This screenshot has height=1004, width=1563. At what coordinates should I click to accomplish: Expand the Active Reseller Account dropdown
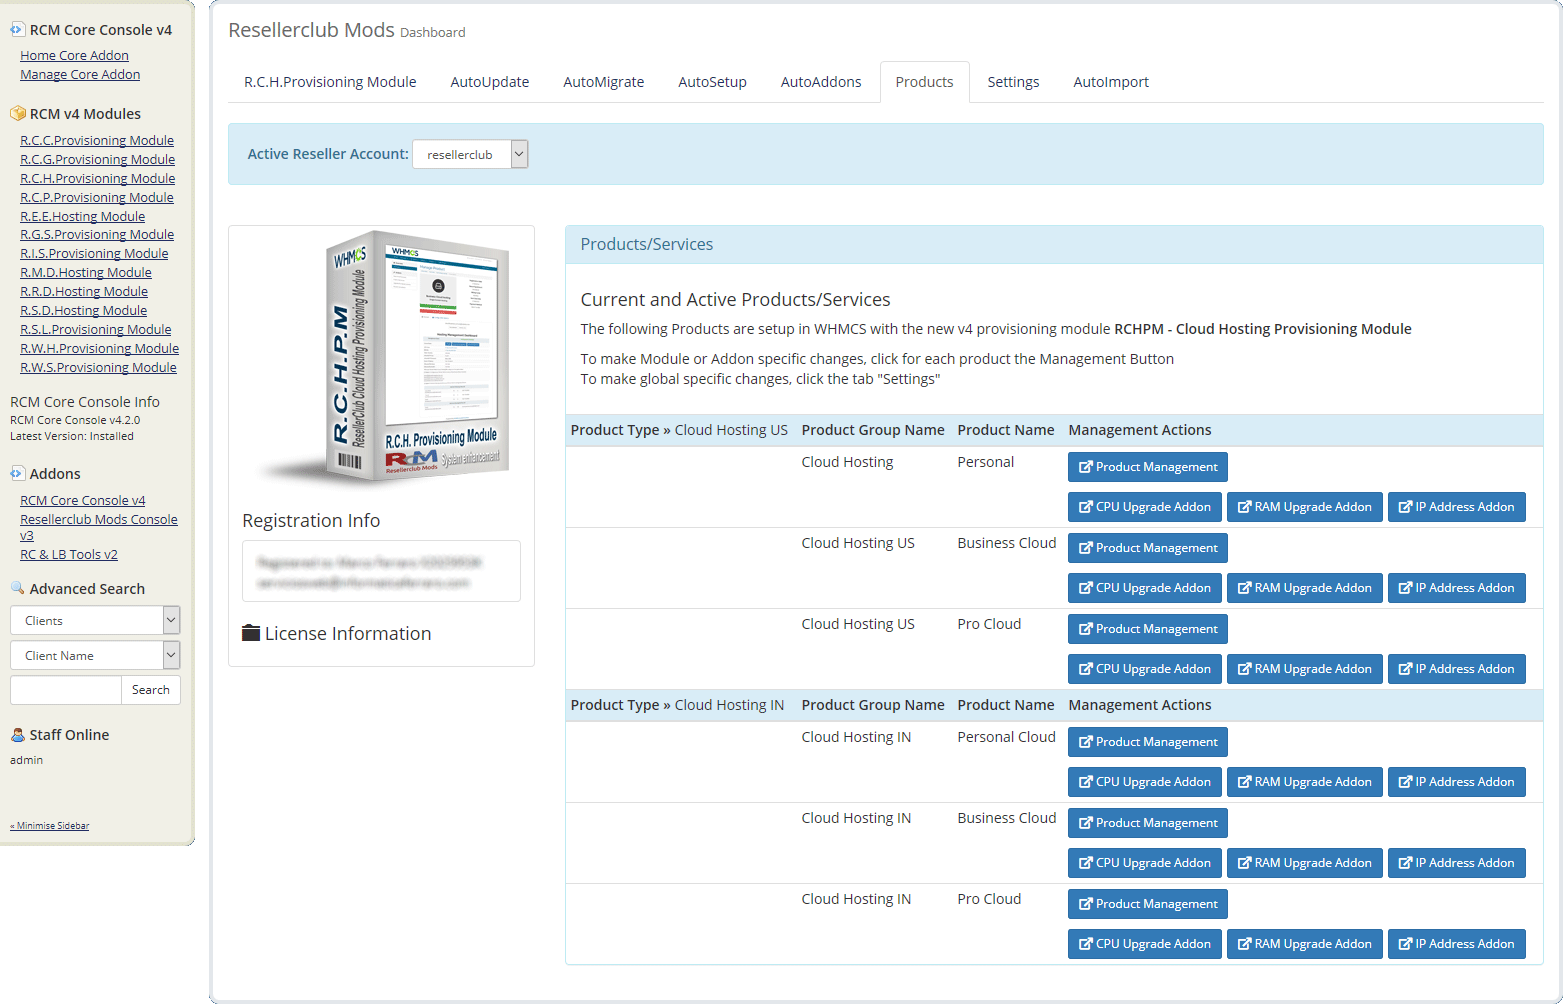(470, 154)
